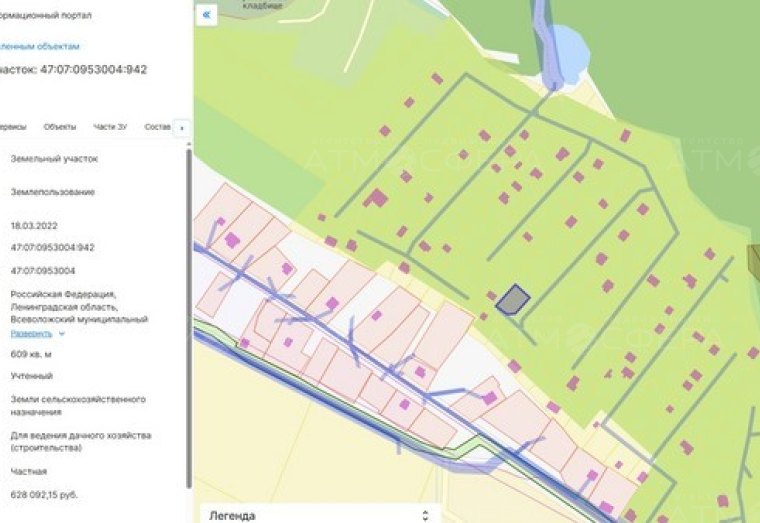760x523 pixels.
Task: Select the highlighted gray land parcel on map
Action: pos(513,301)
